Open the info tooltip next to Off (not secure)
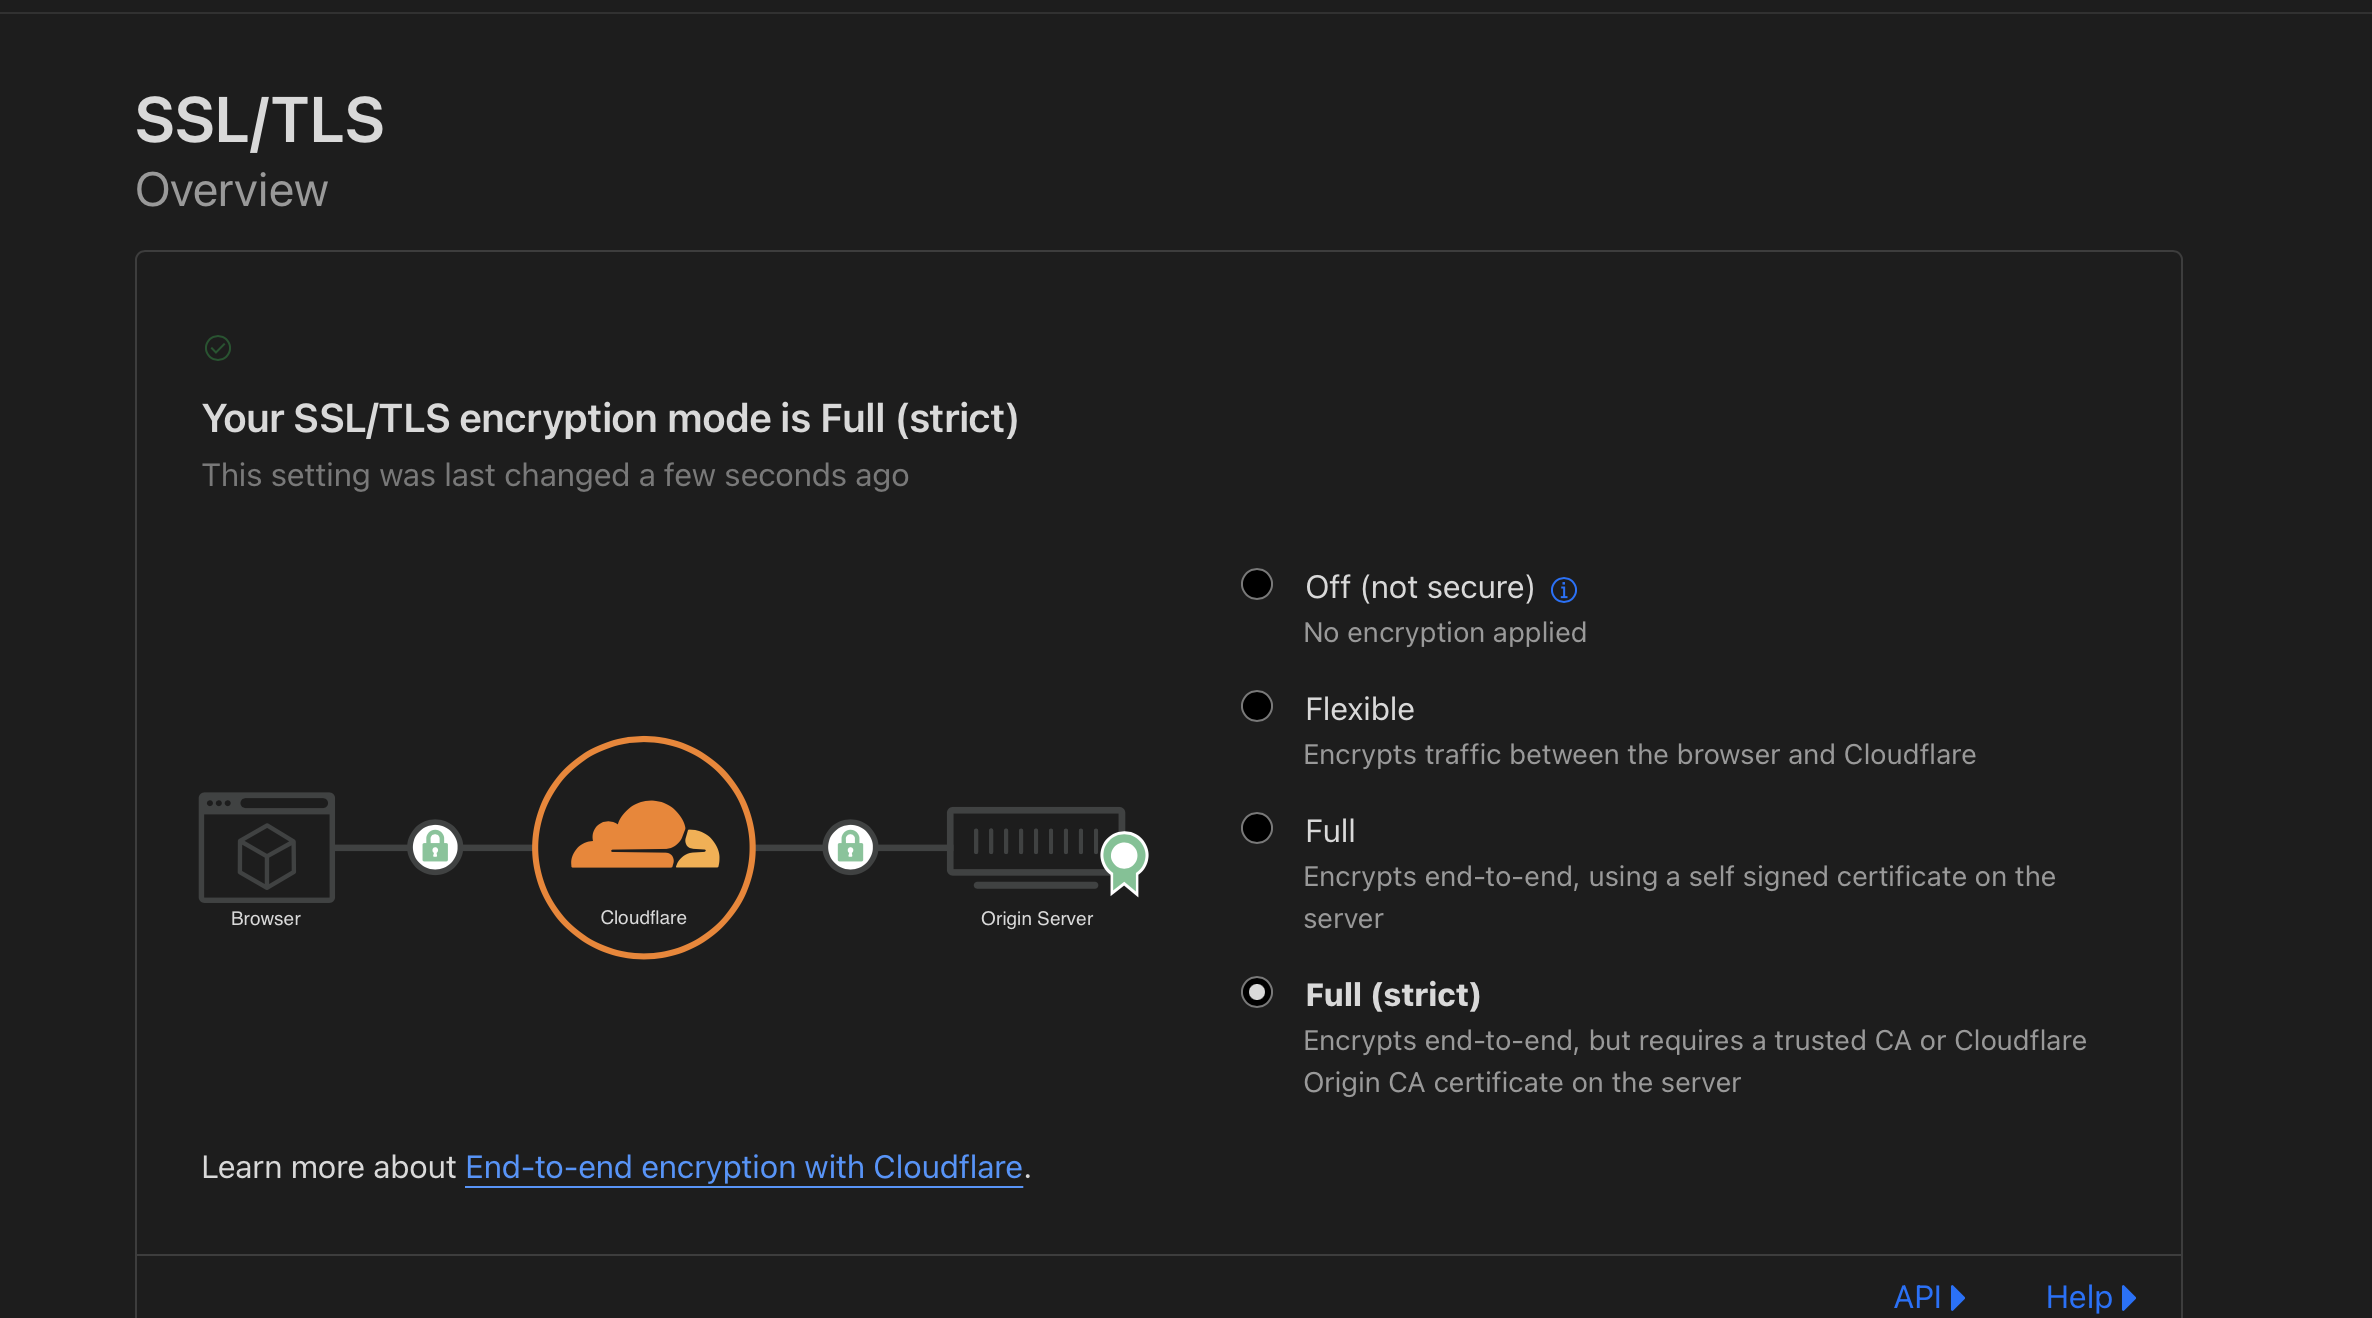This screenshot has height=1318, width=2372. (1563, 590)
